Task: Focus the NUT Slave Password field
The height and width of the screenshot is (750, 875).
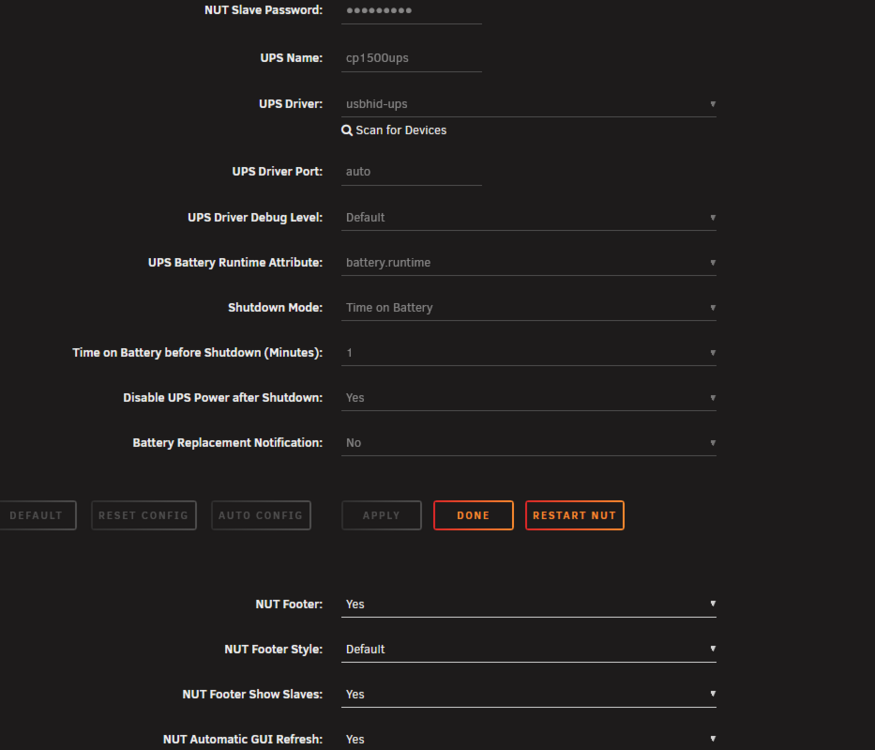Action: click(411, 11)
